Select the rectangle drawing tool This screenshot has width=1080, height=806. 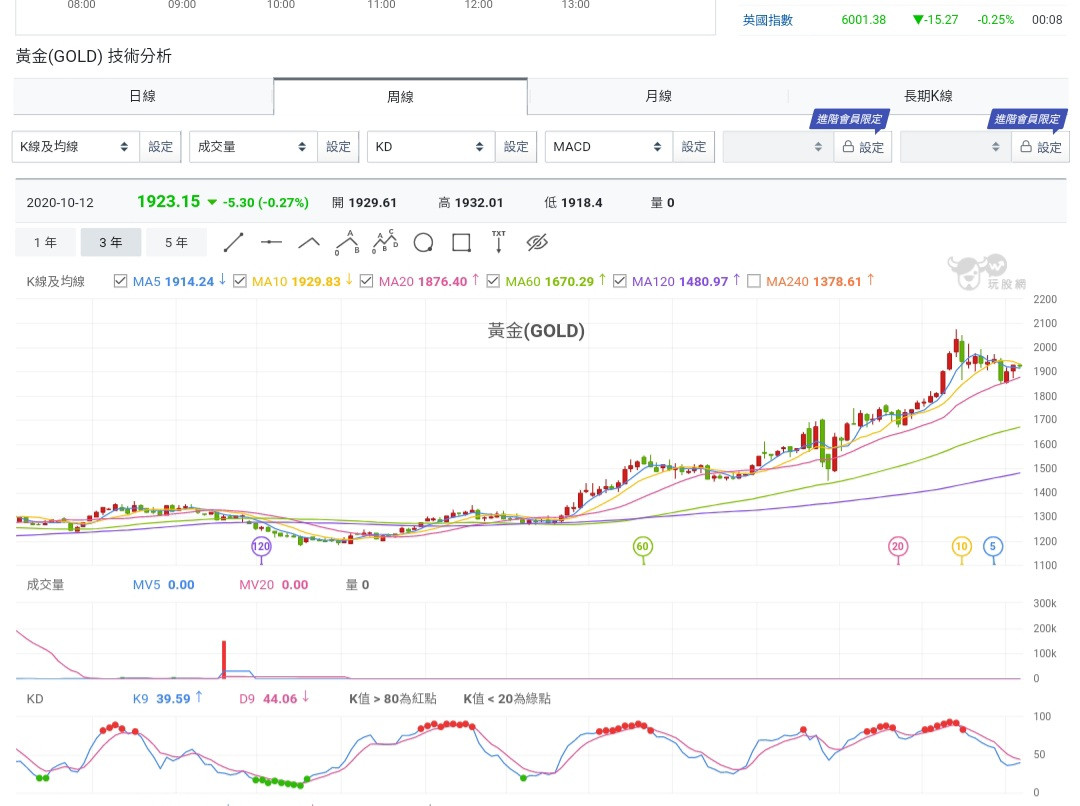(461, 242)
